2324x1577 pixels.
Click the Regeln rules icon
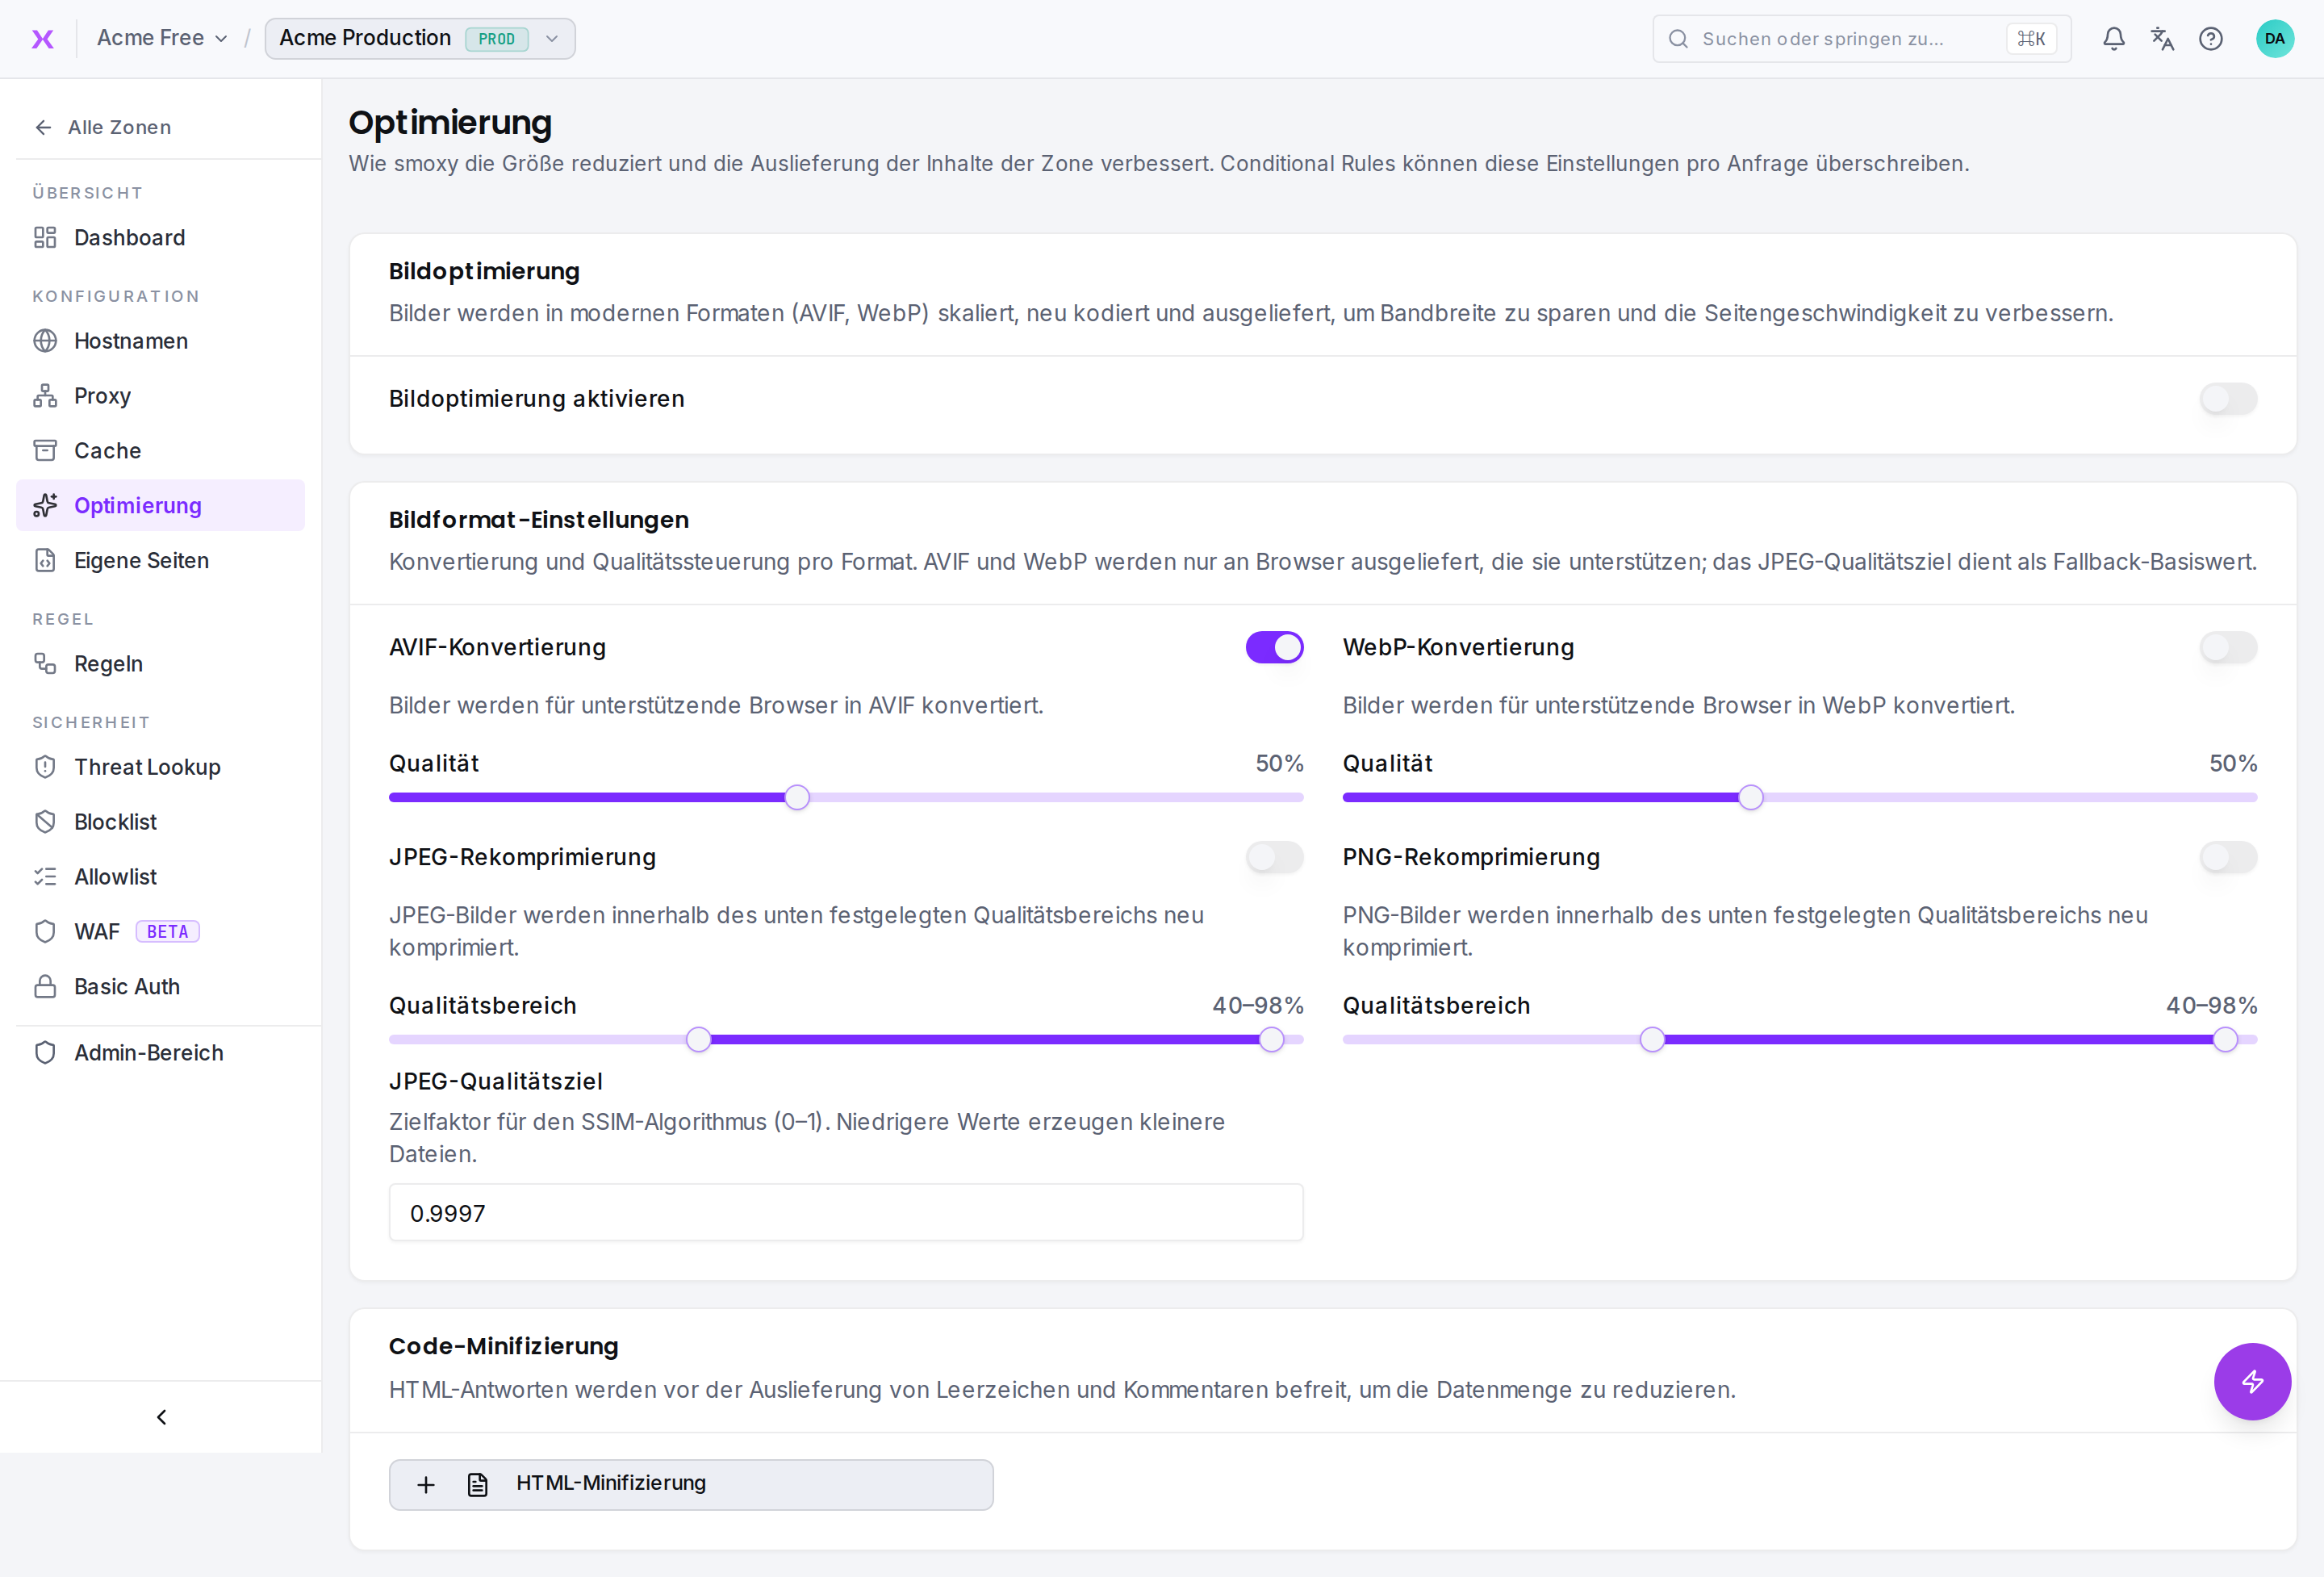point(45,664)
